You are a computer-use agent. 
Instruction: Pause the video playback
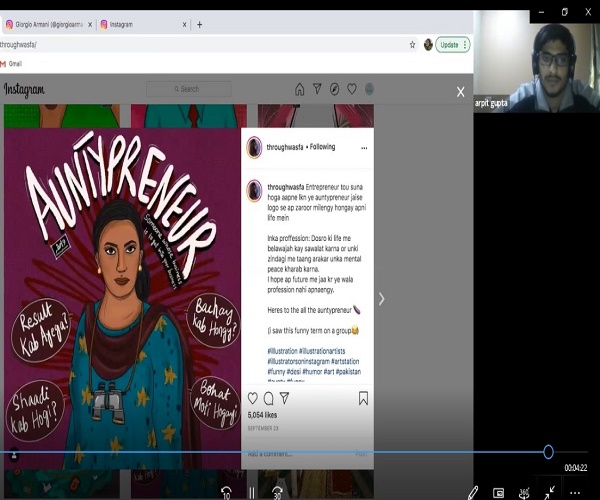252,493
